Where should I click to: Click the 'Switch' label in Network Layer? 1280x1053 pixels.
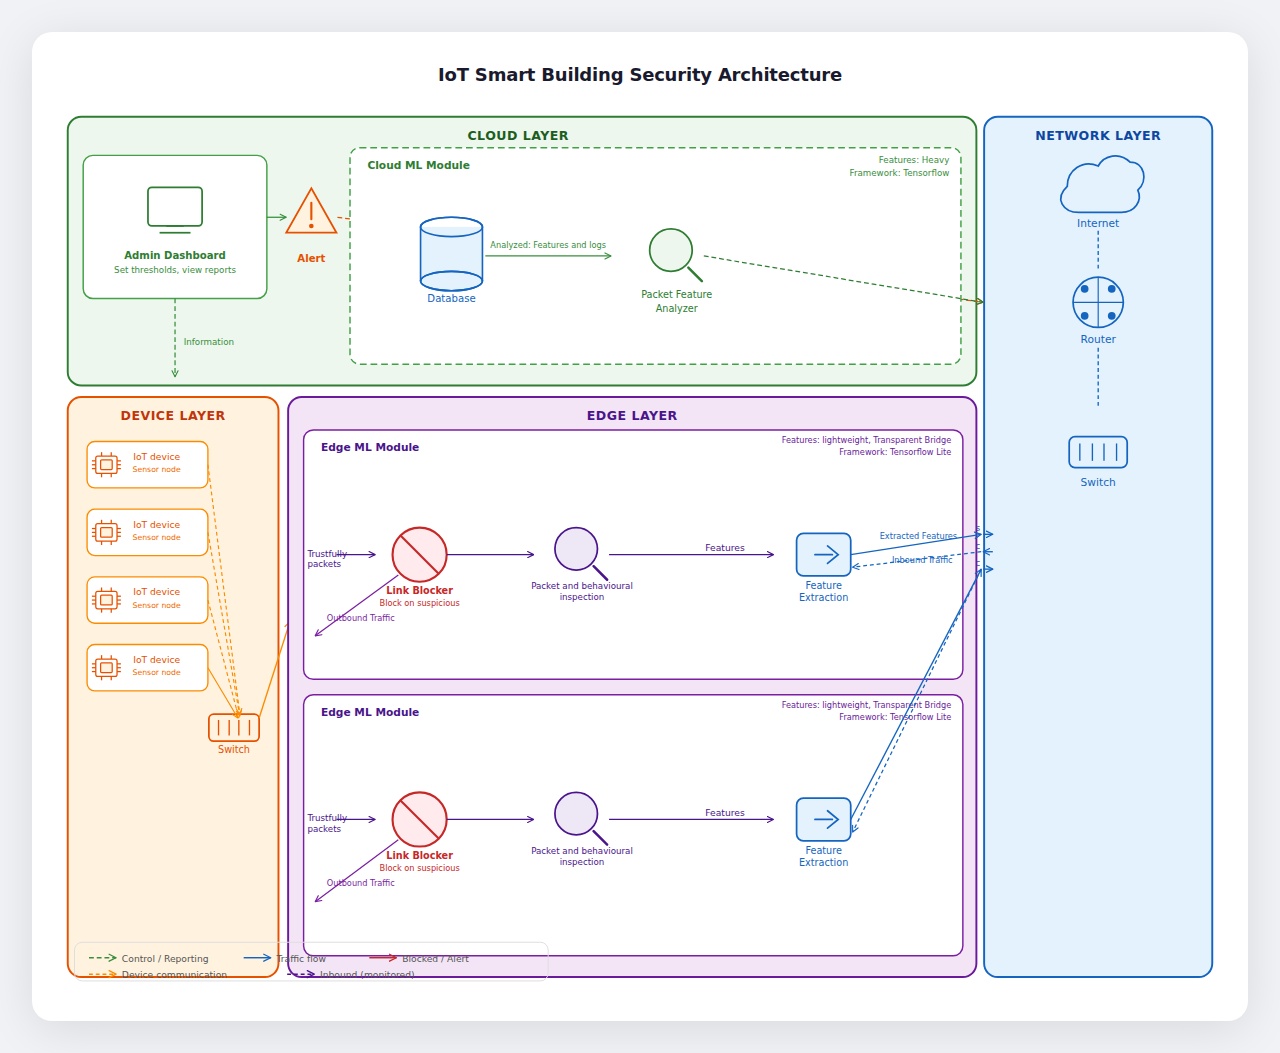(x=1098, y=483)
